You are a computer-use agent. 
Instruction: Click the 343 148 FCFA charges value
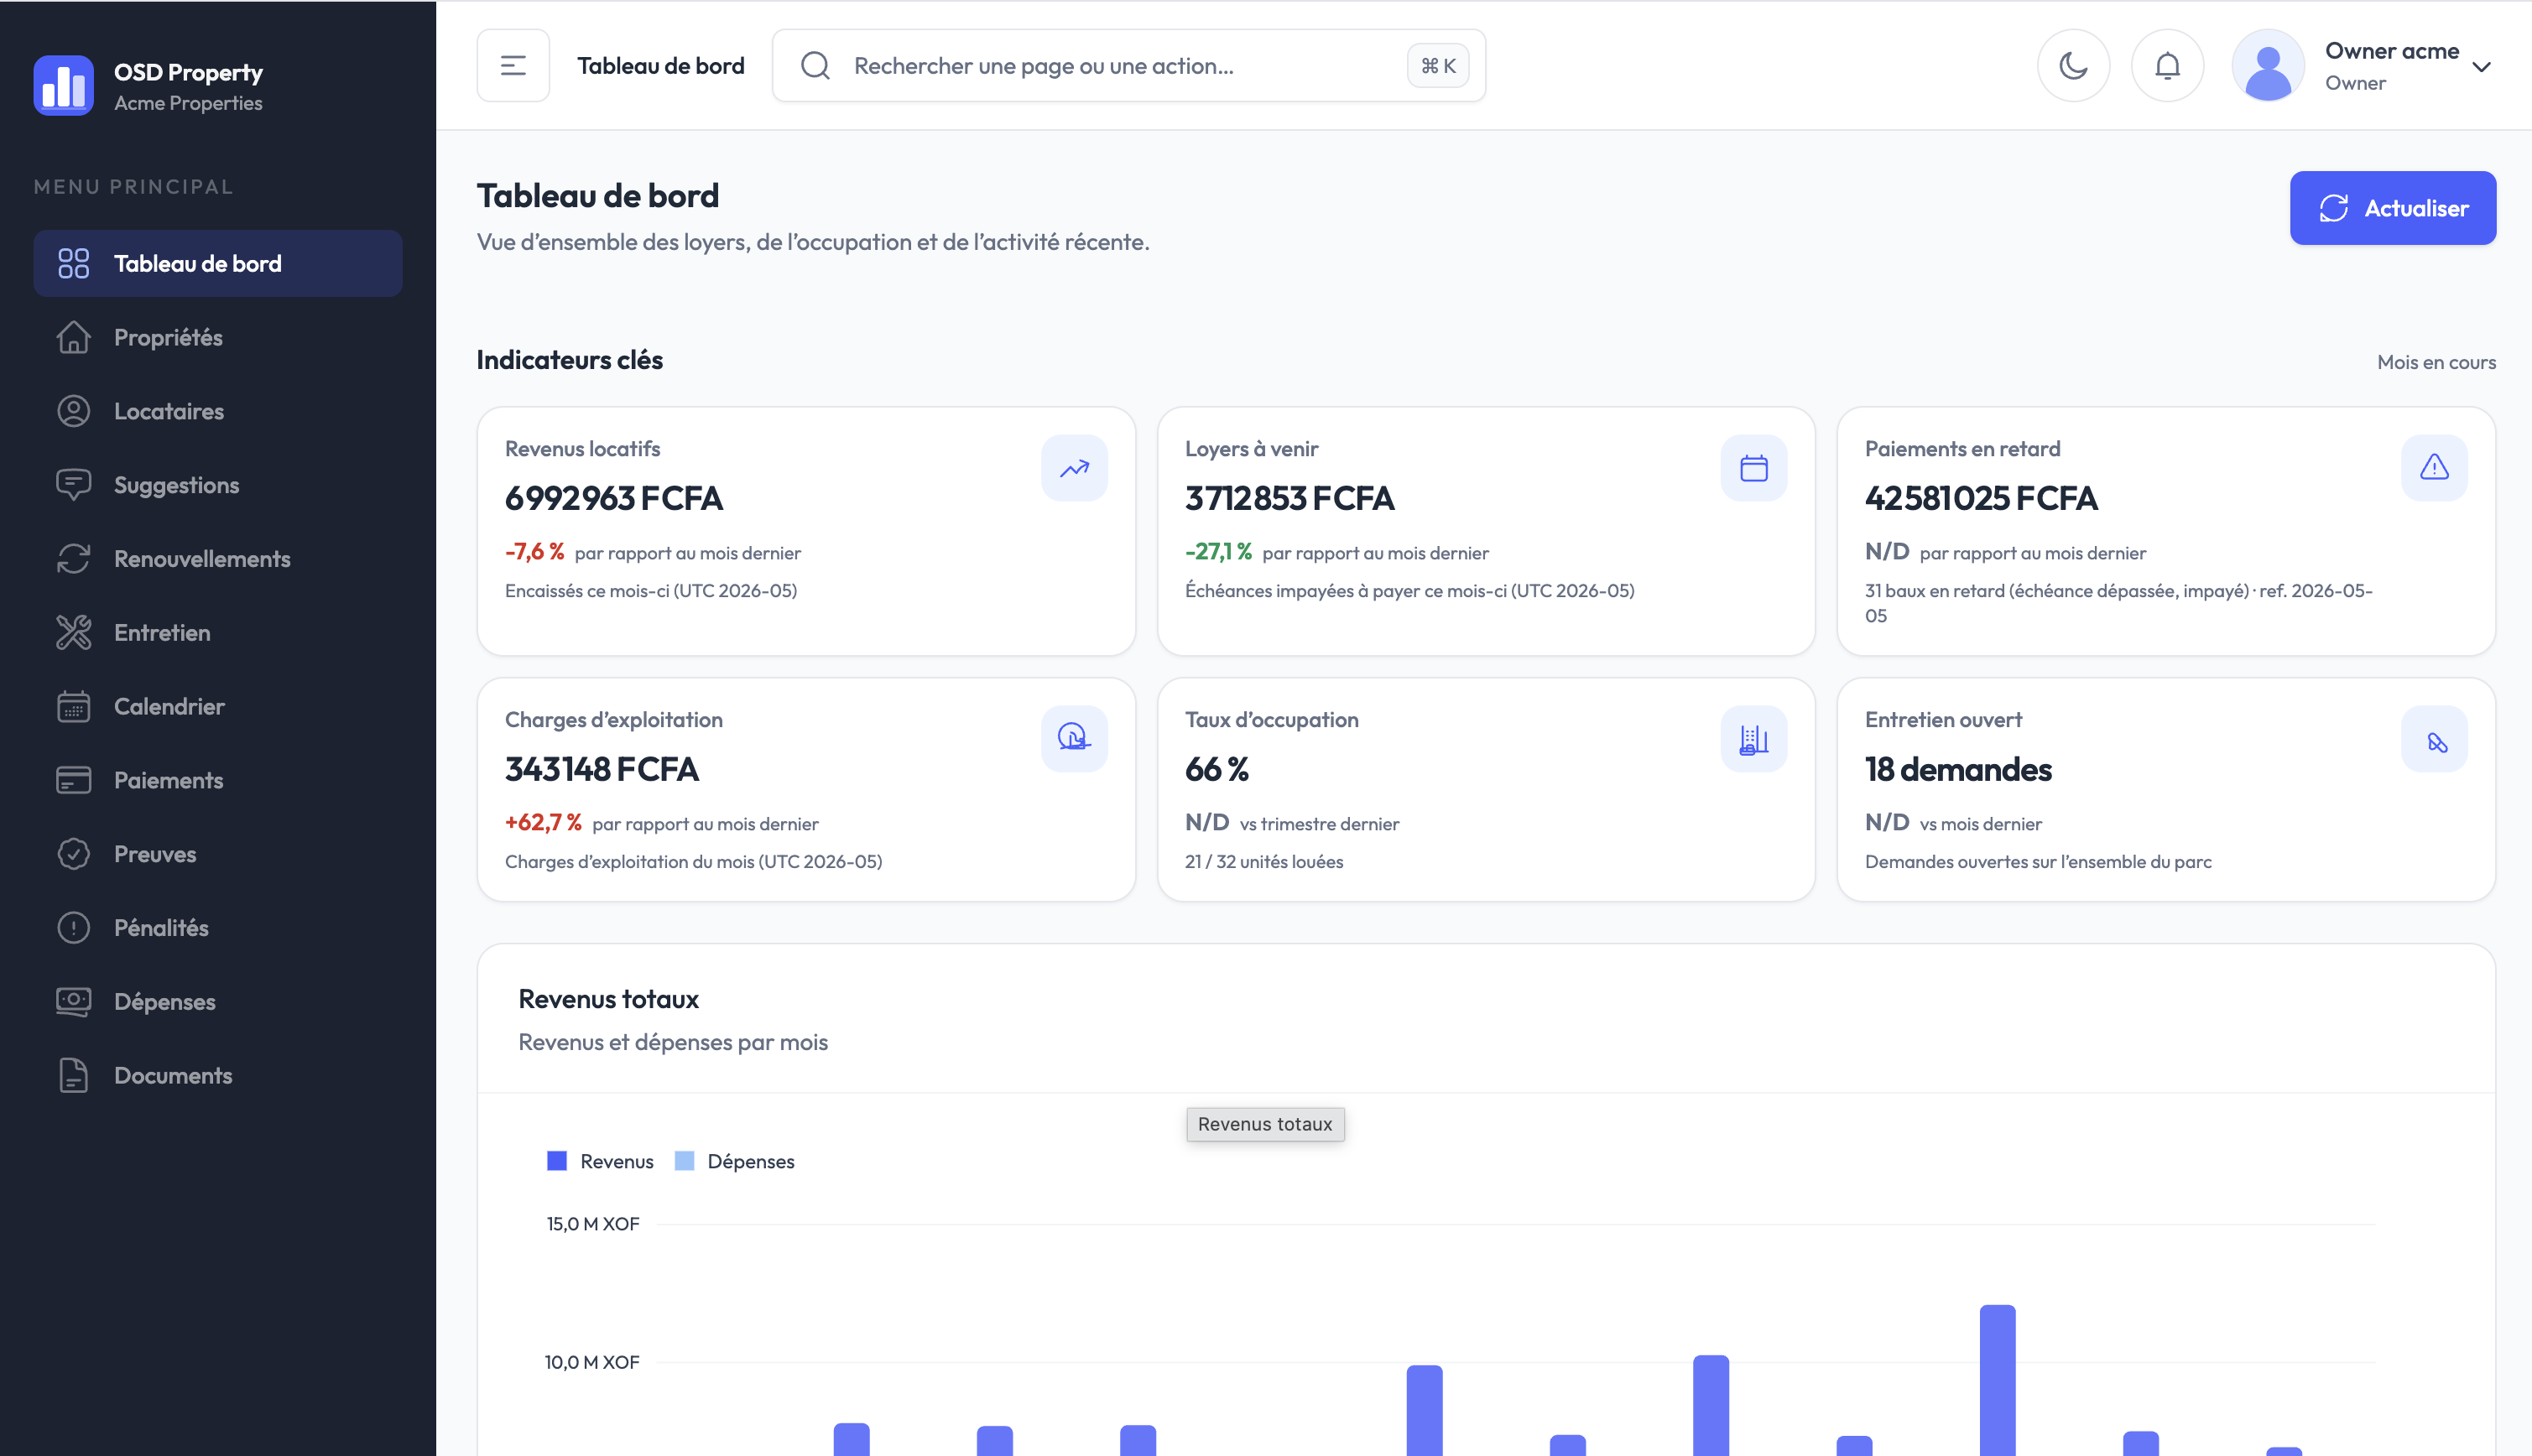click(x=602, y=769)
